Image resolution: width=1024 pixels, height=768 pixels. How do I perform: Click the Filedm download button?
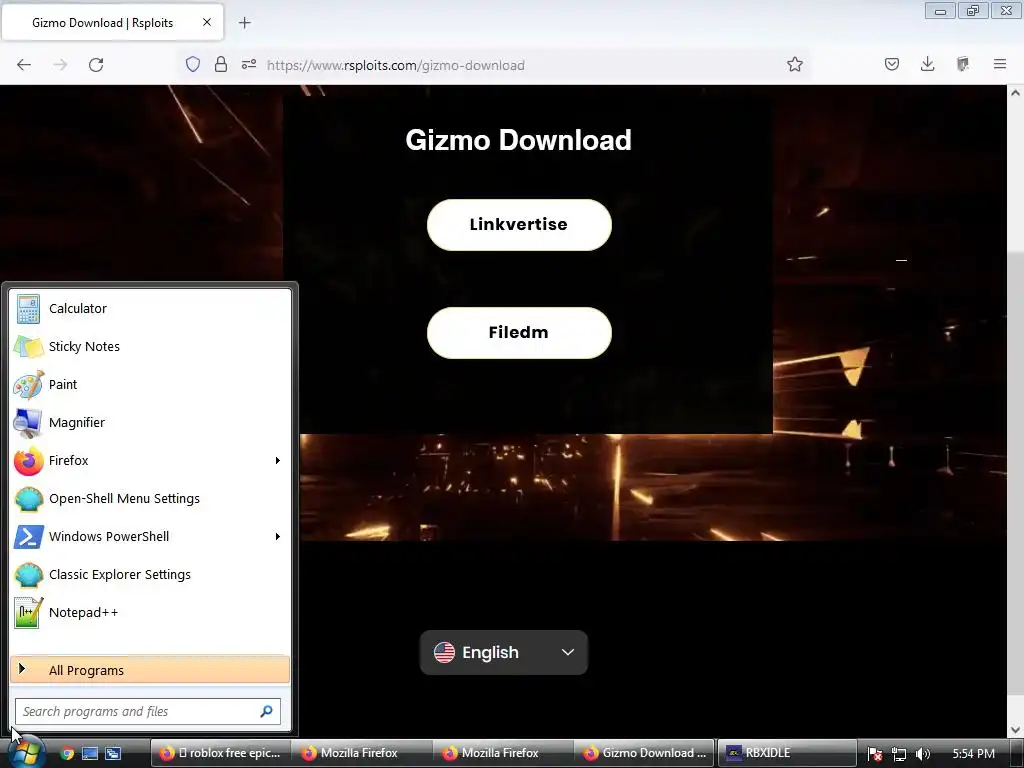pyautogui.click(x=519, y=332)
